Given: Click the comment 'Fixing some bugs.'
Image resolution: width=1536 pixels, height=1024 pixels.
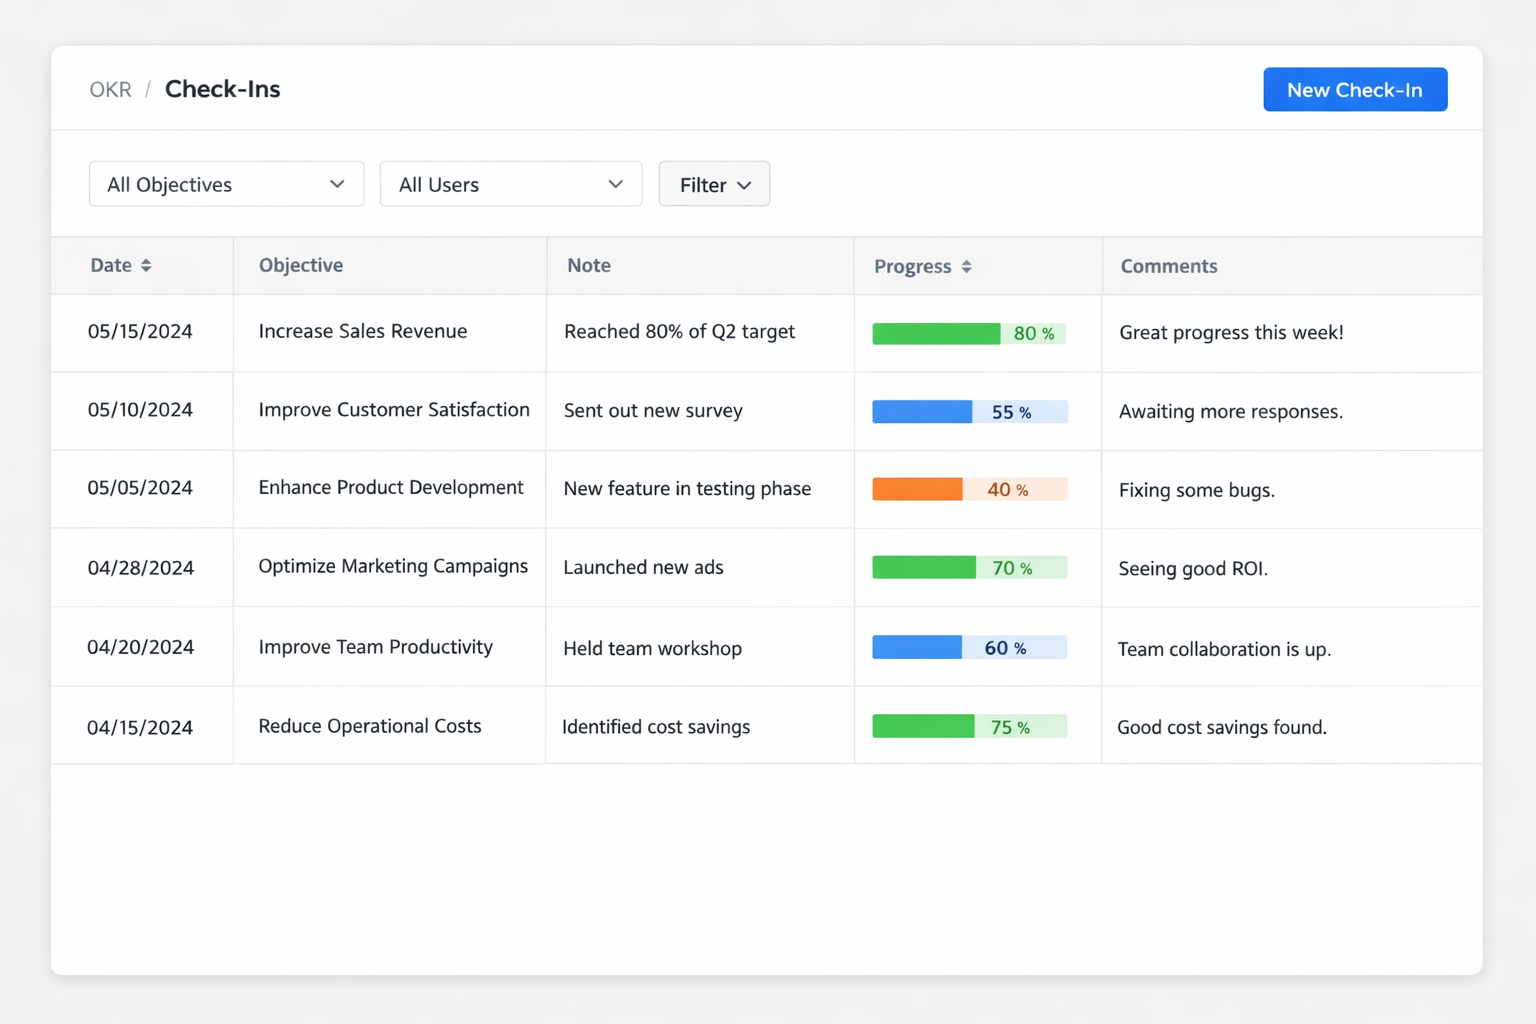Looking at the screenshot, I should [x=1196, y=490].
